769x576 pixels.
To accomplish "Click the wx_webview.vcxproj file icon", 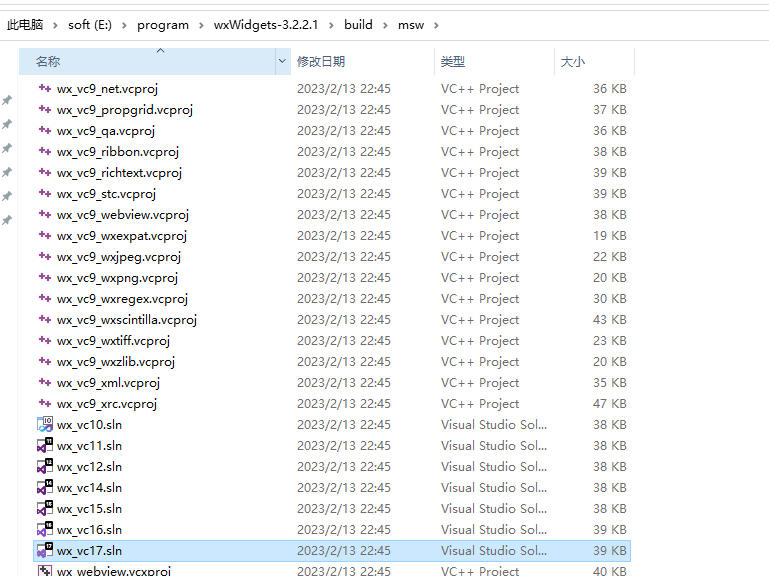I will (45, 571).
